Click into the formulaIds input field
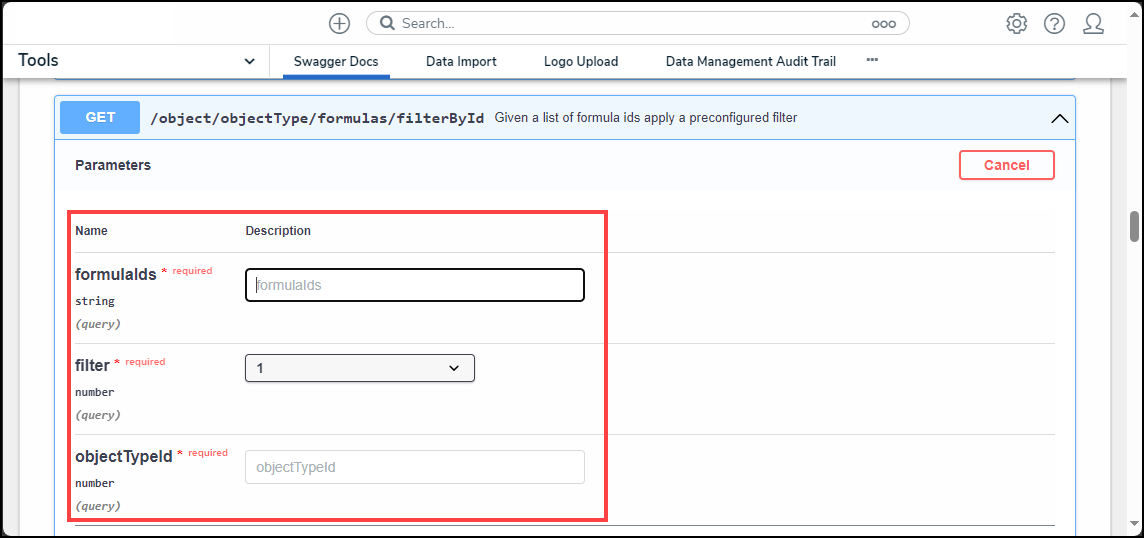Viewport: 1144px width, 538px height. coord(415,285)
